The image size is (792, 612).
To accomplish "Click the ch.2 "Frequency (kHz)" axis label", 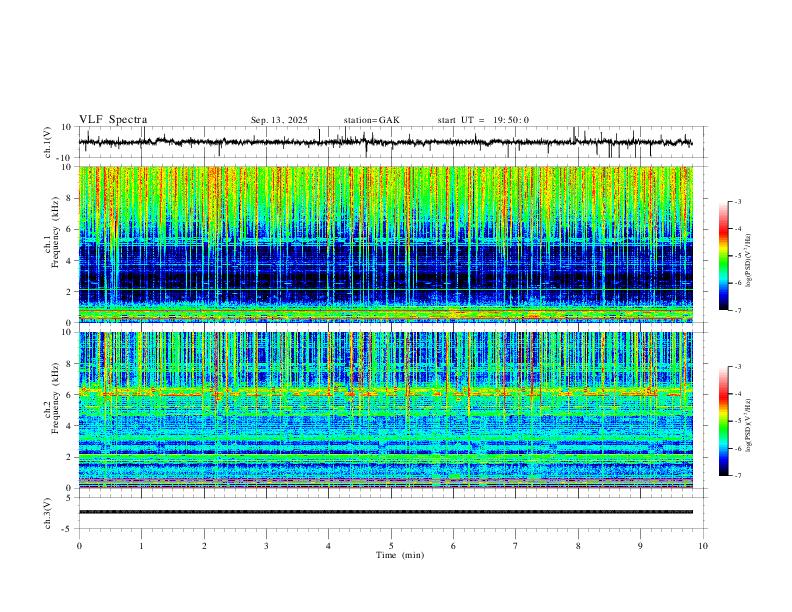I will (56, 398).
